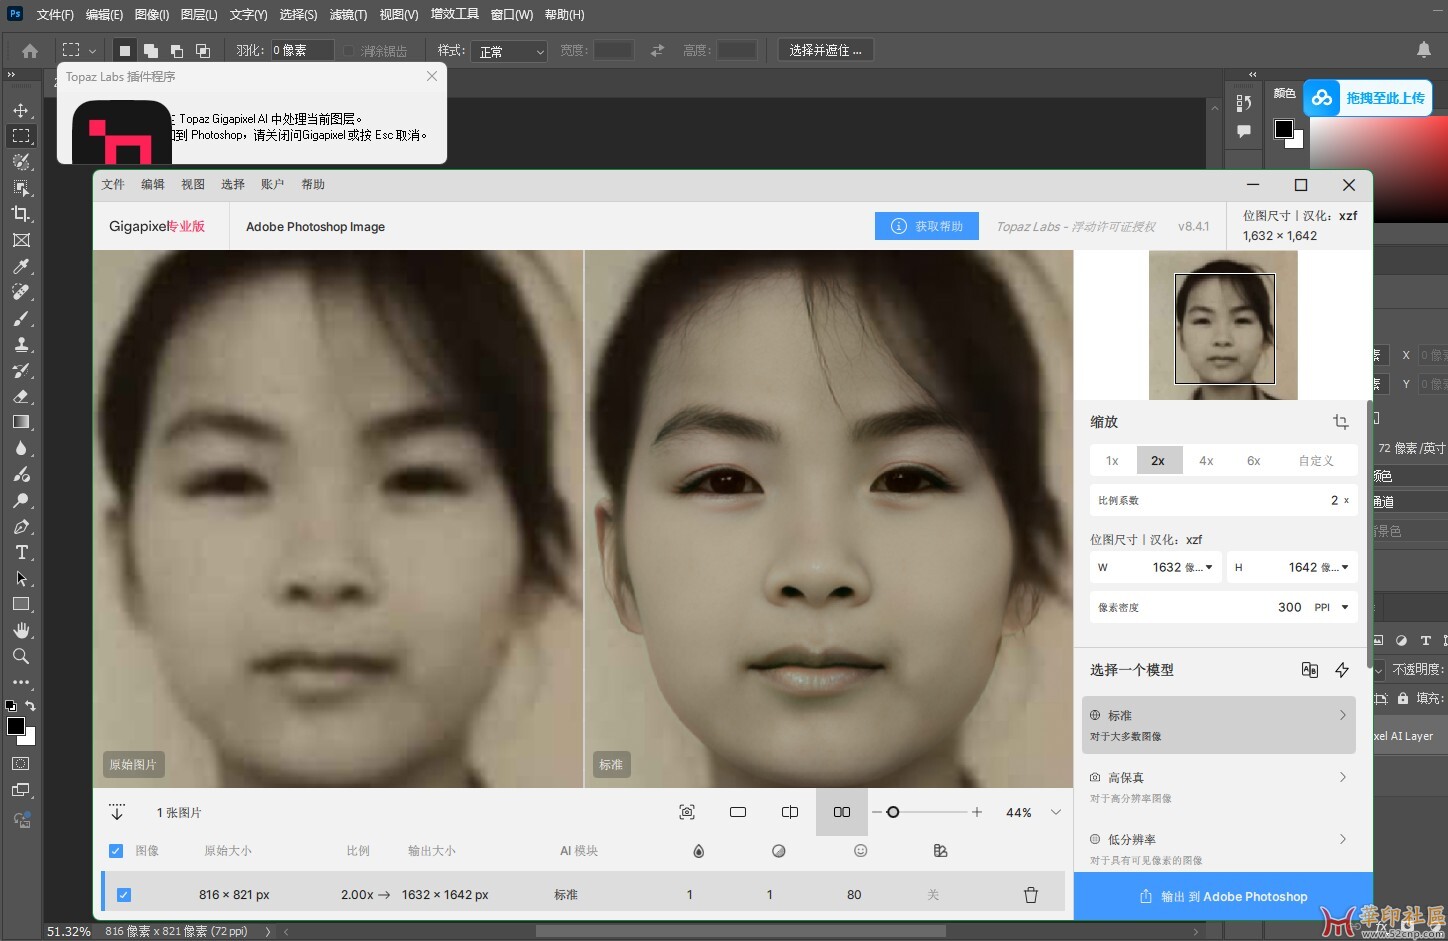
Task: Select the 4x scale option
Action: [1206, 461]
